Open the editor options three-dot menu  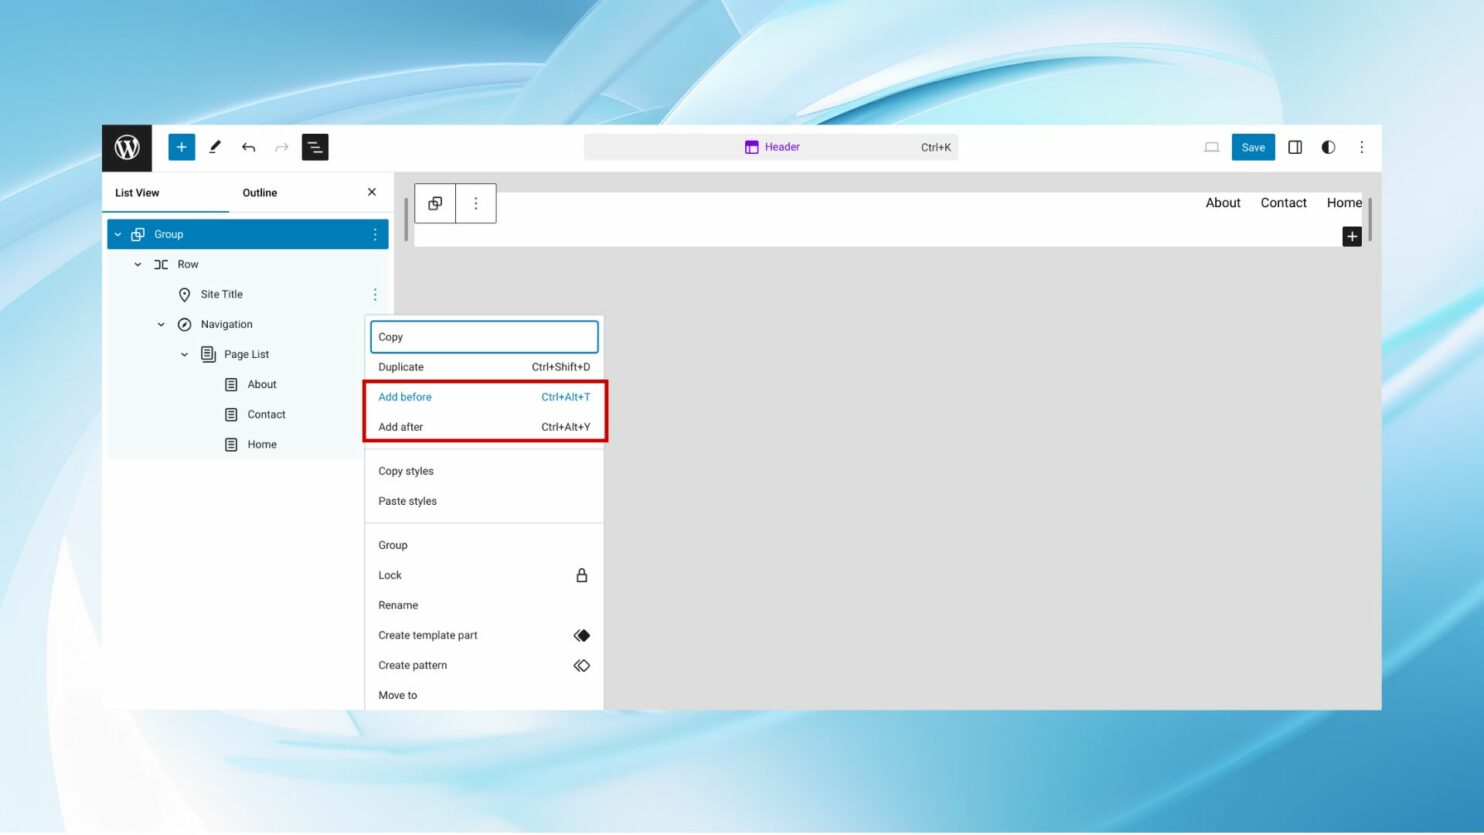[1361, 147]
